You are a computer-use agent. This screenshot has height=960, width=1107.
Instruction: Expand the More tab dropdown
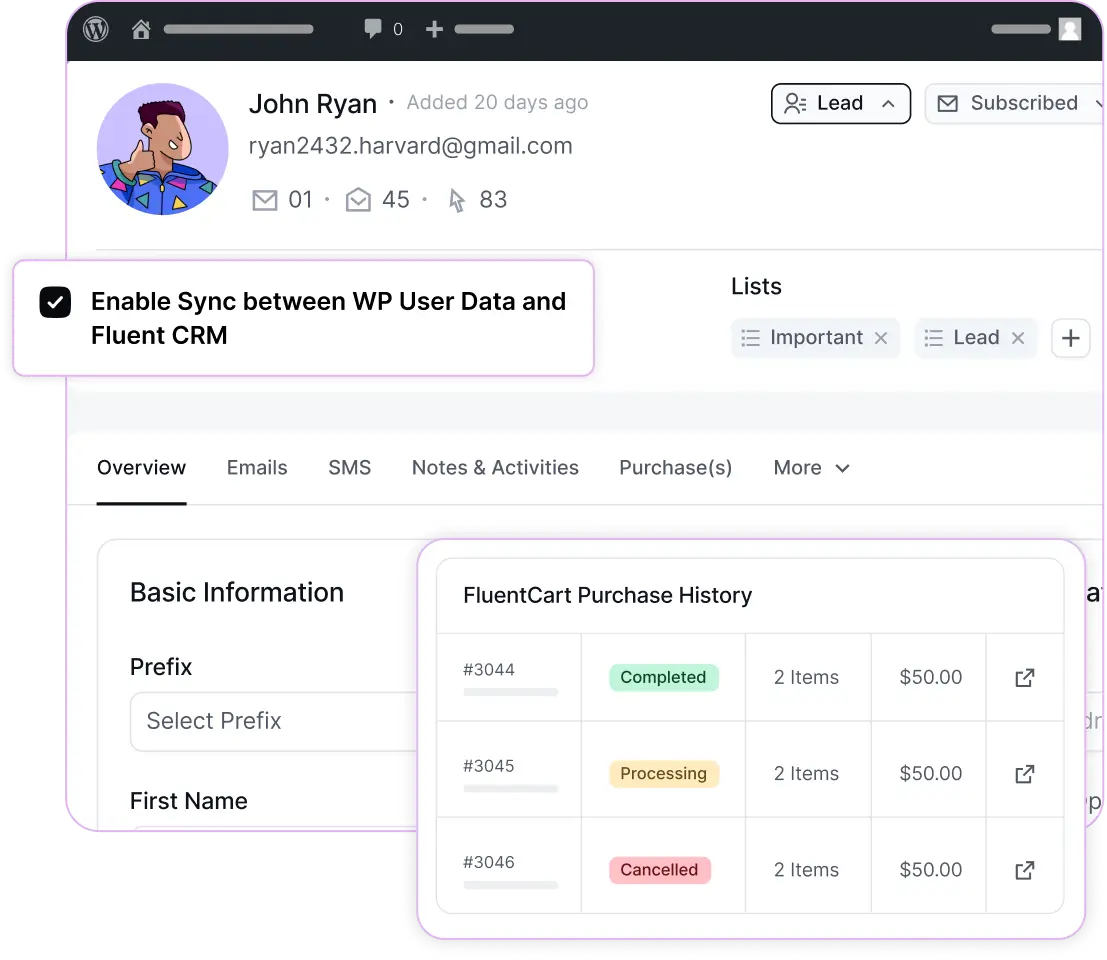811,467
